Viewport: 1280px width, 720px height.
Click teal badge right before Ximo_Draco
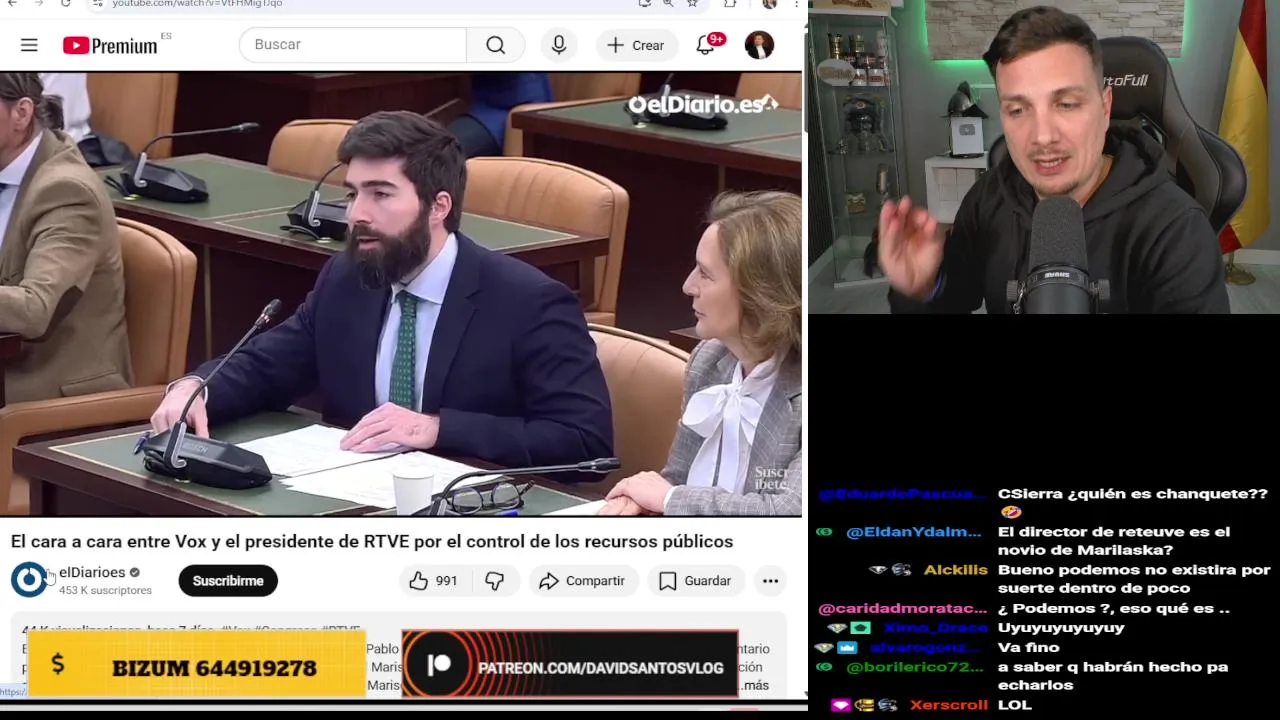[860, 628]
